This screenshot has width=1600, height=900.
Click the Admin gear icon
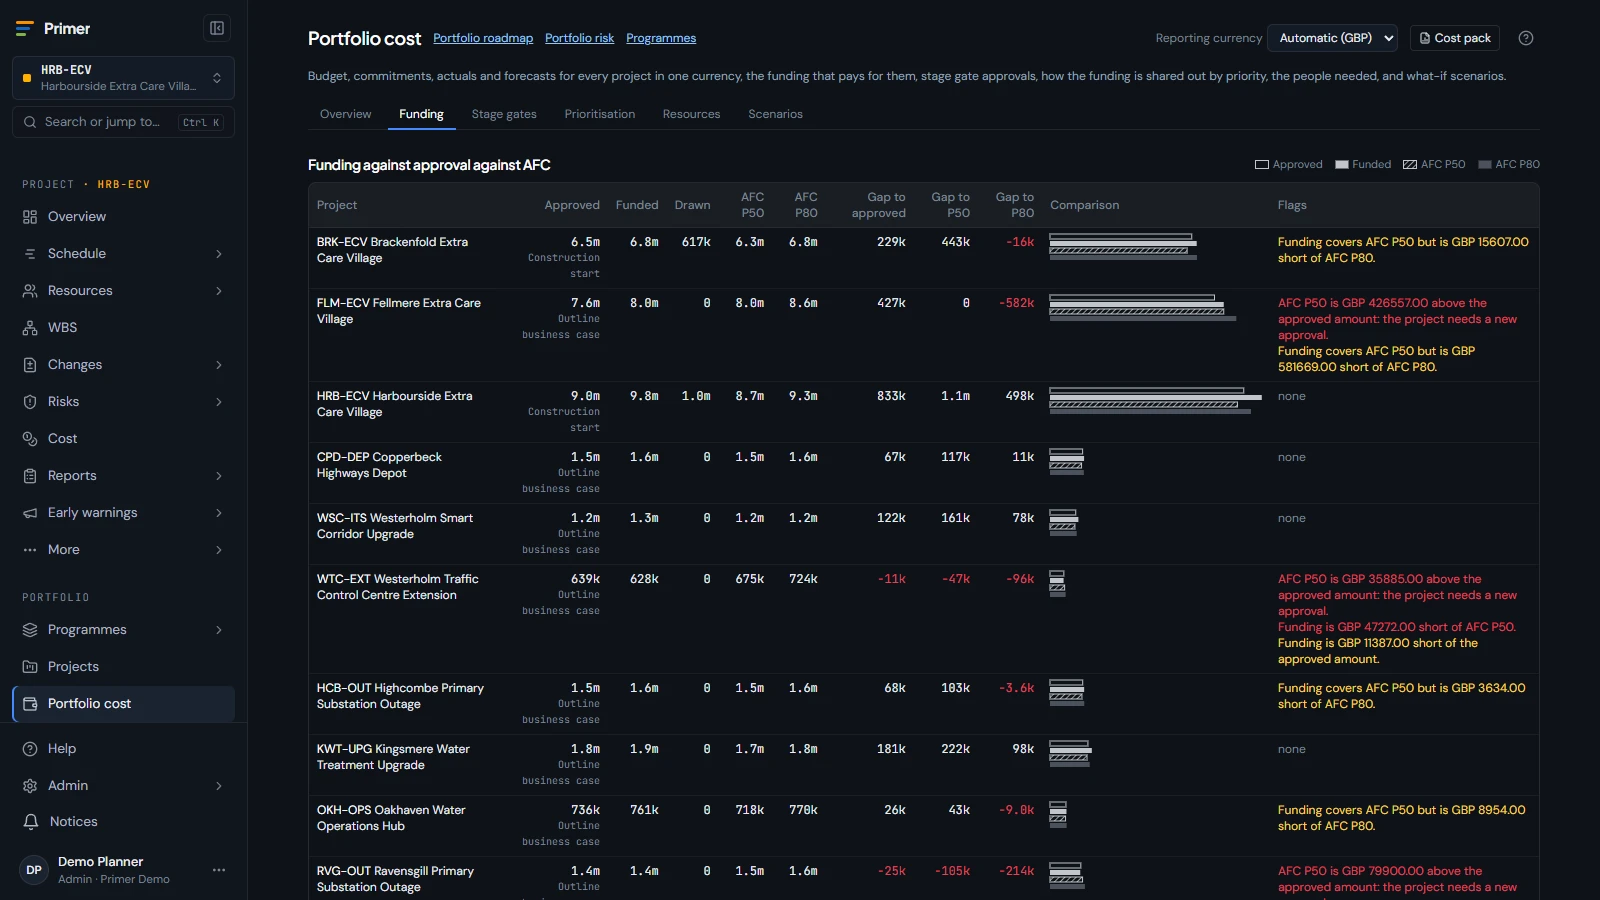[x=30, y=786]
